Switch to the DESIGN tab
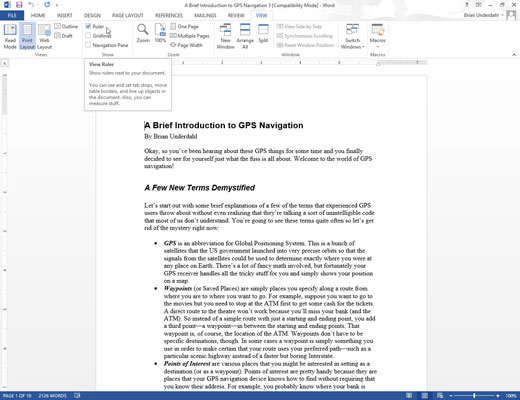This screenshot has width=520, height=400. (x=92, y=15)
